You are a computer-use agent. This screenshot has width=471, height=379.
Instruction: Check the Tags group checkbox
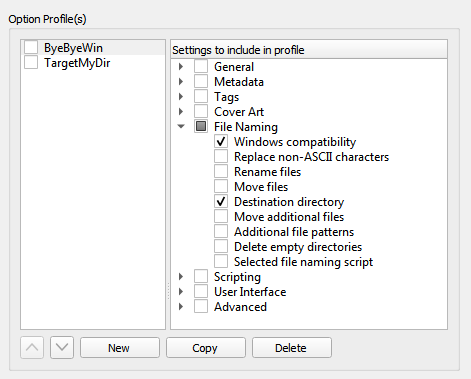[201, 96]
